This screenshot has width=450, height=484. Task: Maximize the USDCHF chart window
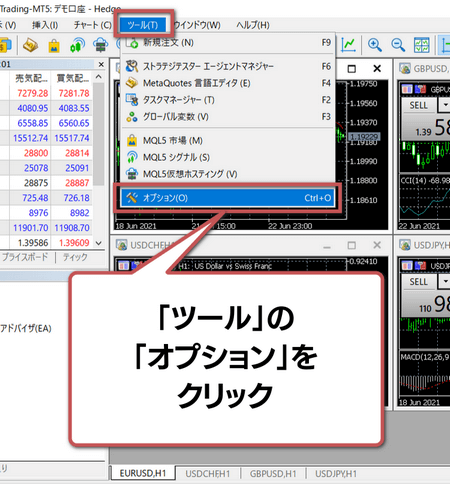[352, 246]
